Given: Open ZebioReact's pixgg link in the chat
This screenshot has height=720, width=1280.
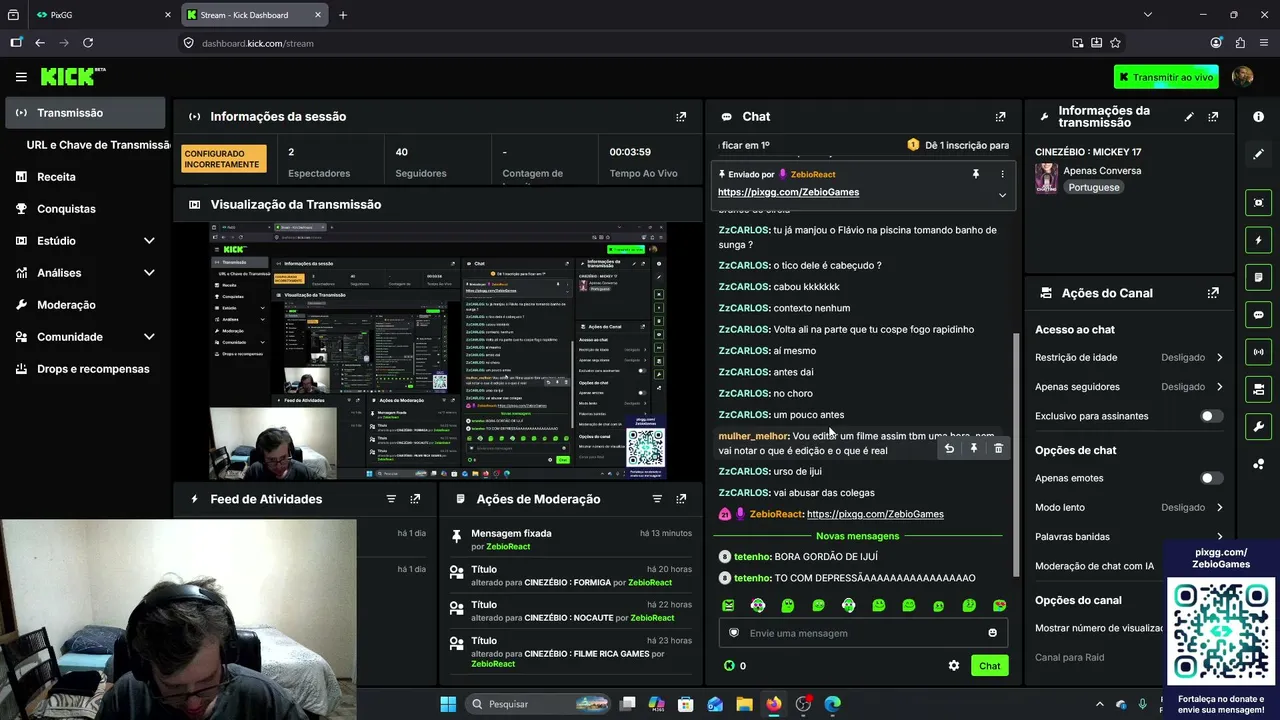Looking at the screenshot, I should pos(875,514).
